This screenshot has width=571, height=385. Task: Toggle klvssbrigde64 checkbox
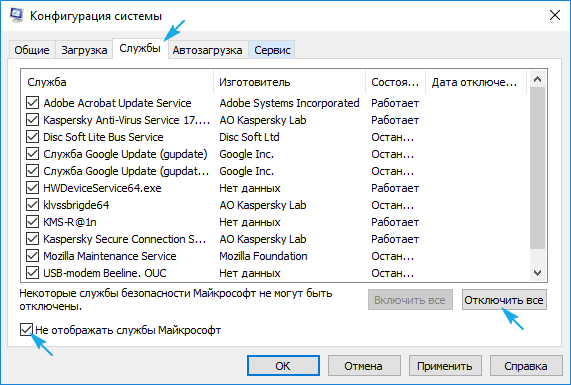click(x=32, y=205)
